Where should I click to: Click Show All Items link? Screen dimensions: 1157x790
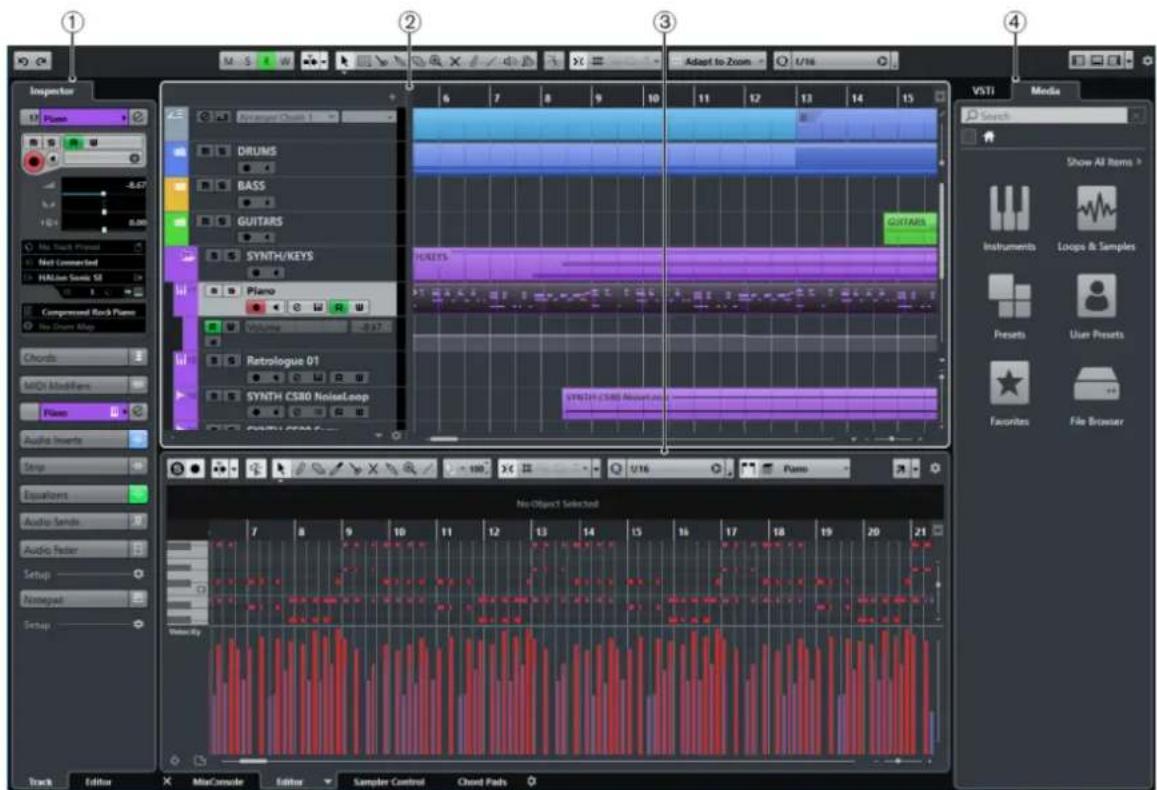pos(1103,162)
